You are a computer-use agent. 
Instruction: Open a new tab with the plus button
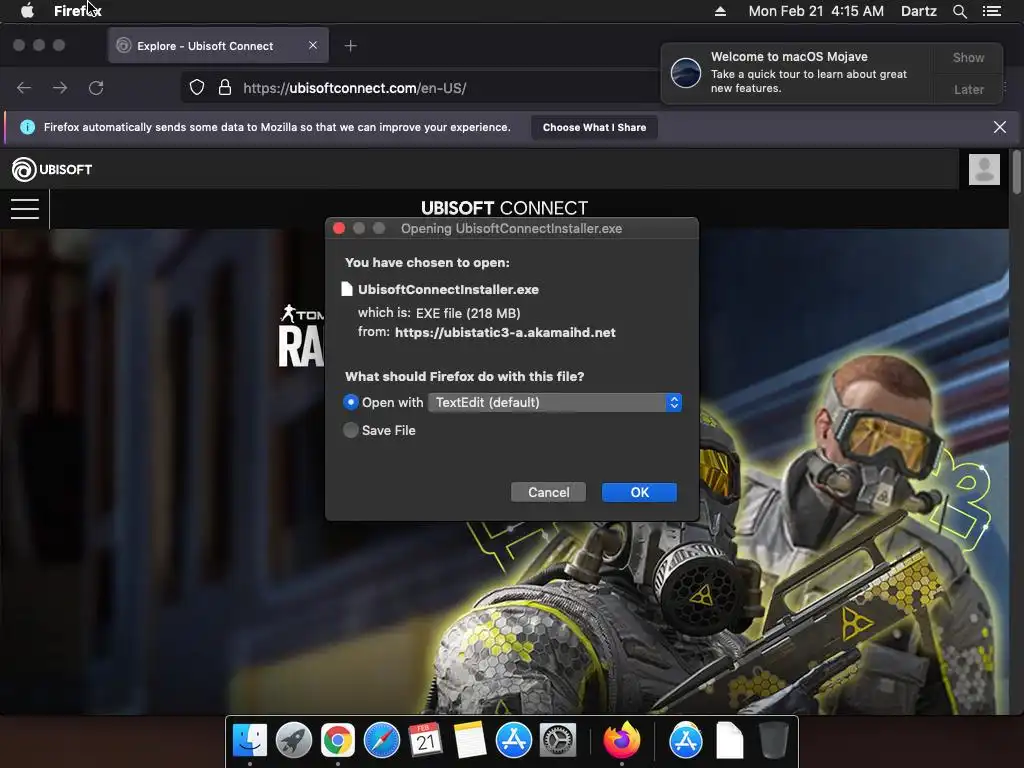[x=351, y=46]
